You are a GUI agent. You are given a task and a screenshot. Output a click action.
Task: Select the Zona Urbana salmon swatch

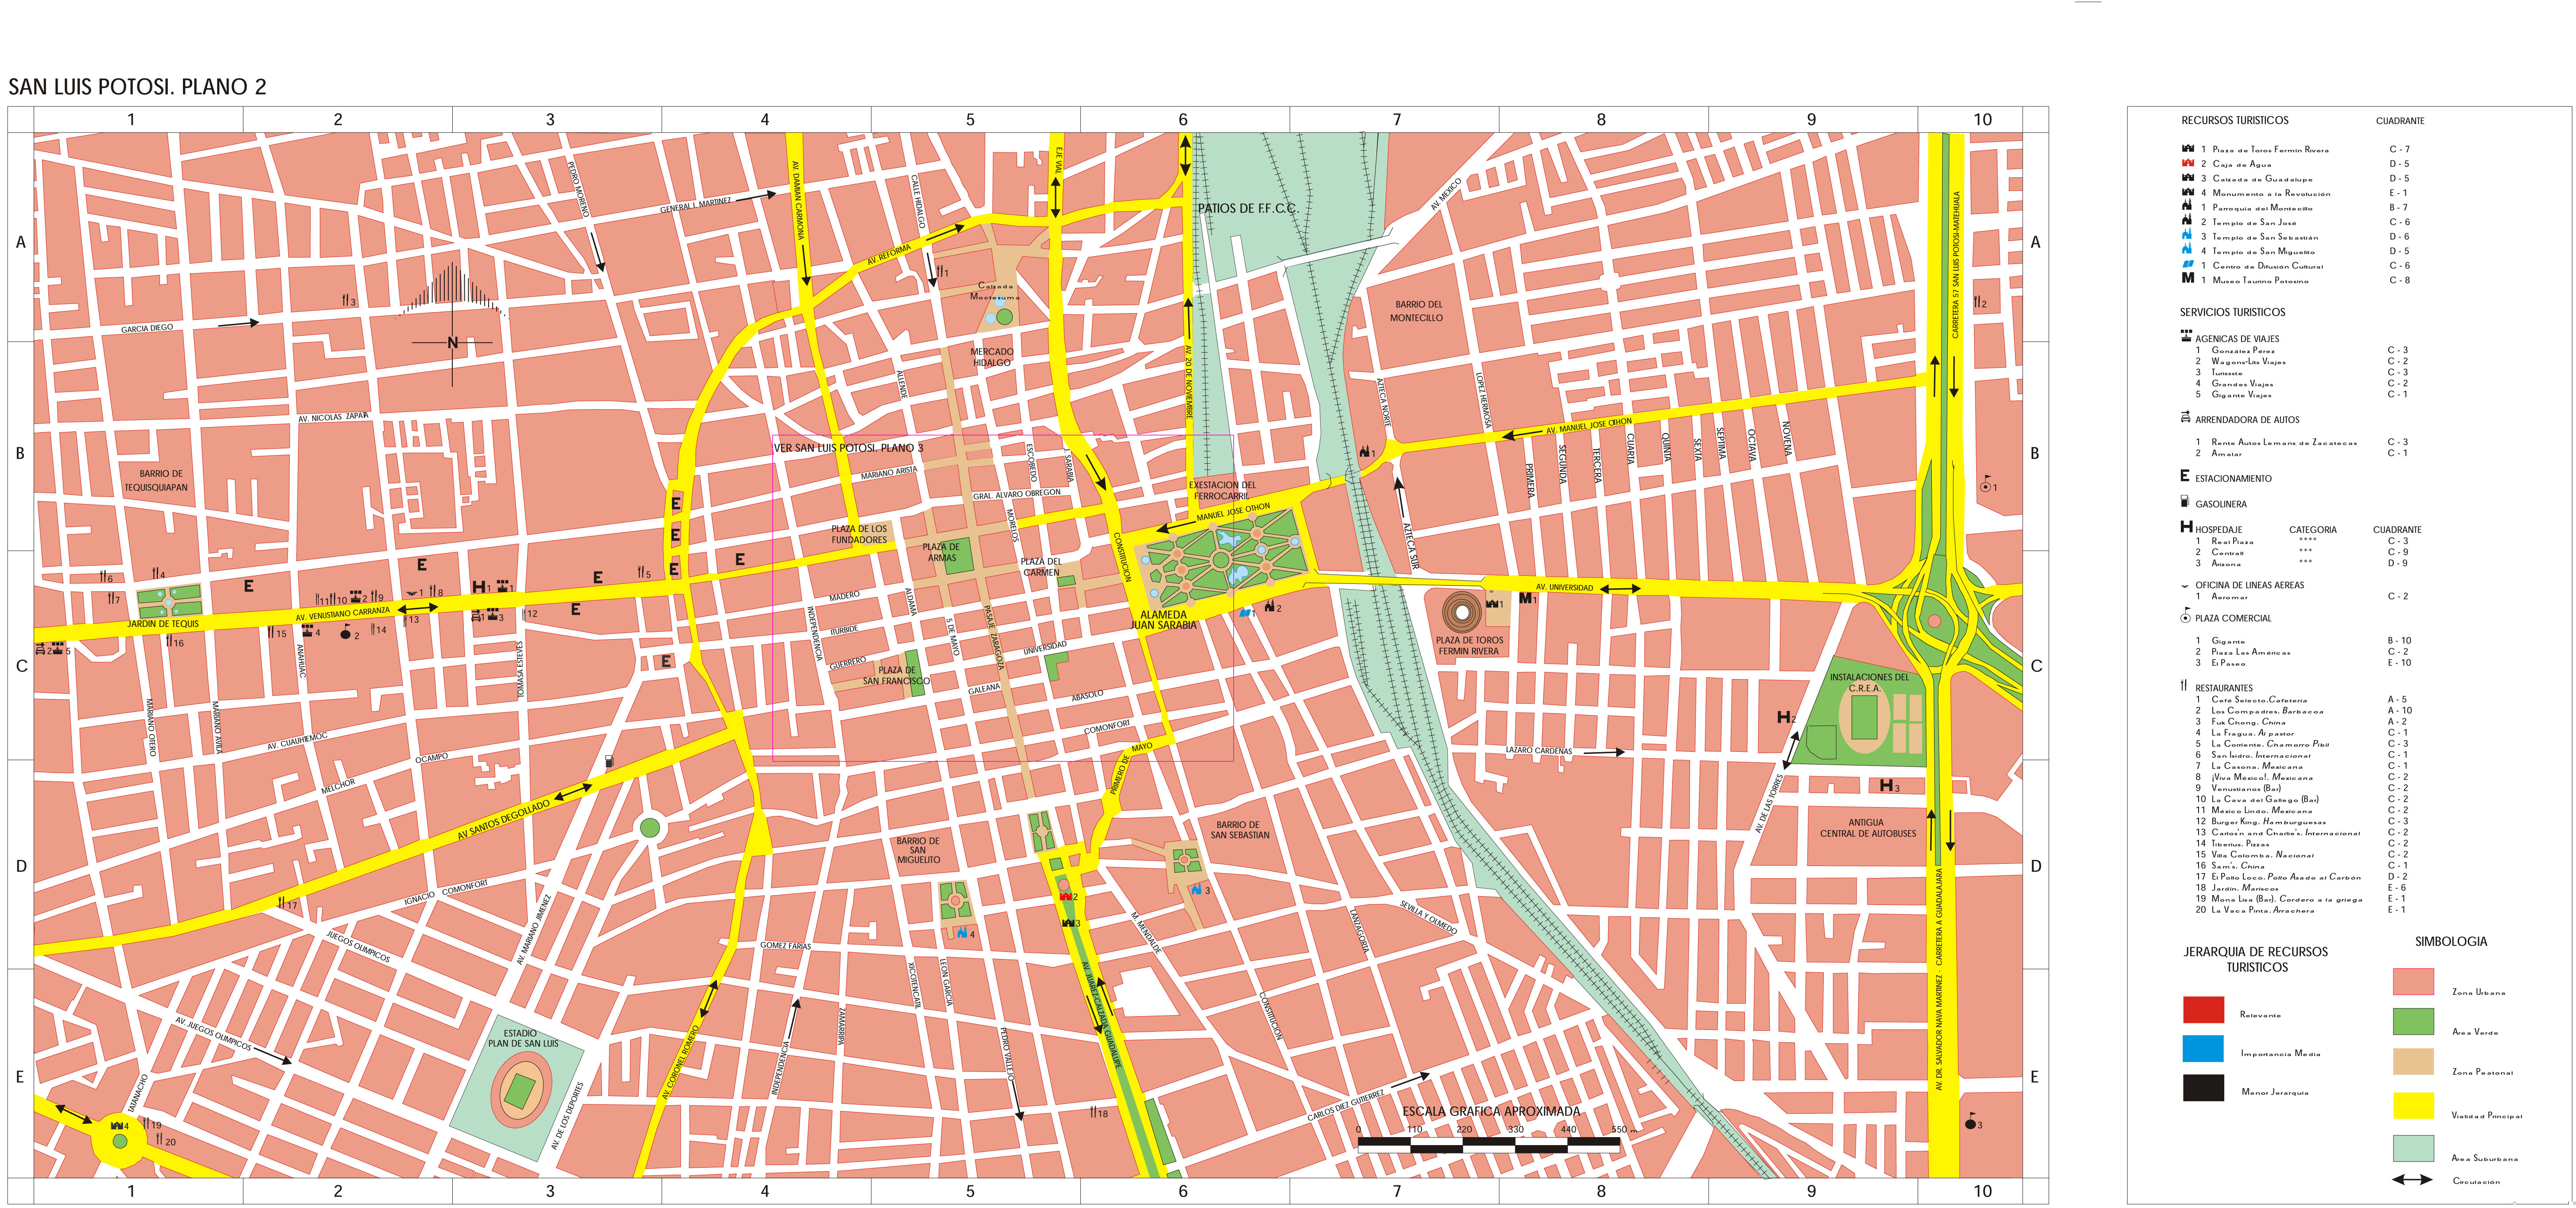pos(2413,981)
